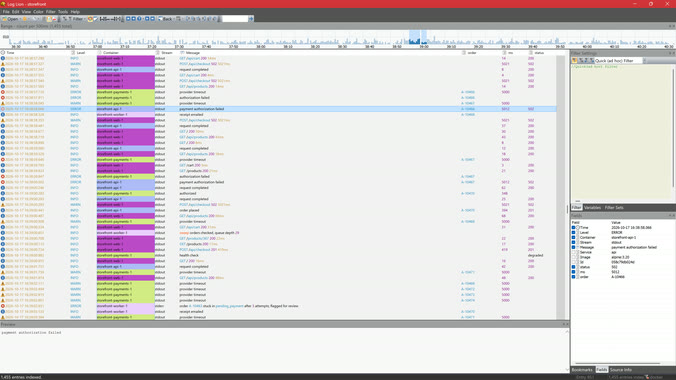This screenshot has height=380, width=676.
Task: Click the Level column header
Action: (83, 53)
